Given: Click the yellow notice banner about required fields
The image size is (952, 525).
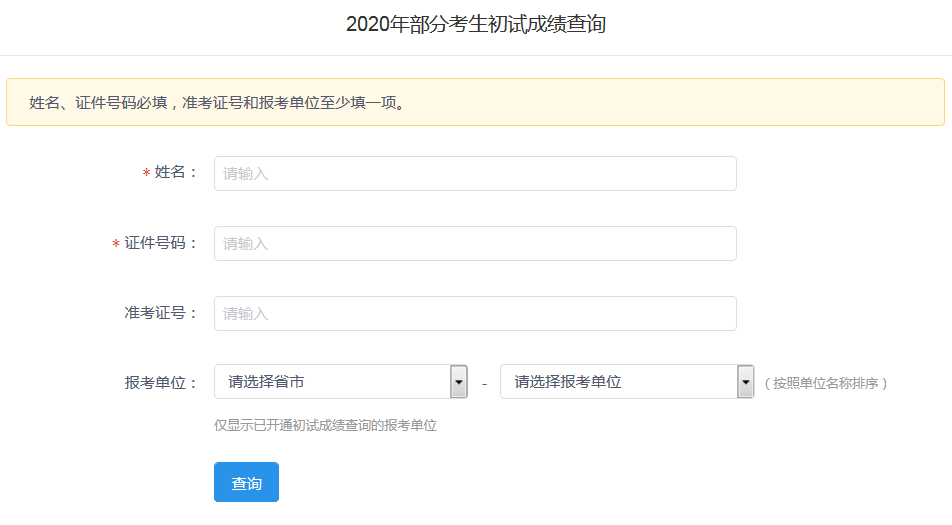Looking at the screenshot, I should click(x=475, y=102).
